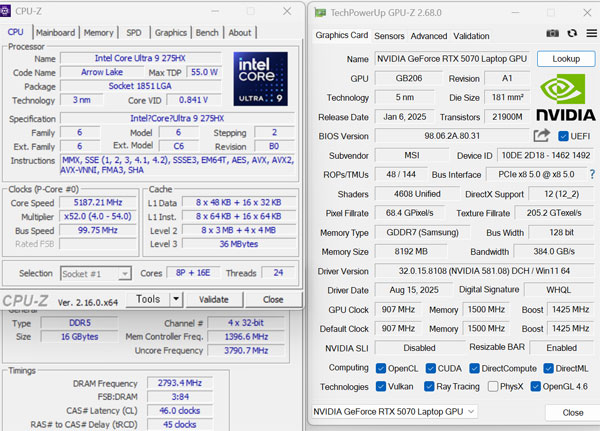Click the Multiplier value x52.0
This screenshot has height=431, width=600.
pos(98,216)
